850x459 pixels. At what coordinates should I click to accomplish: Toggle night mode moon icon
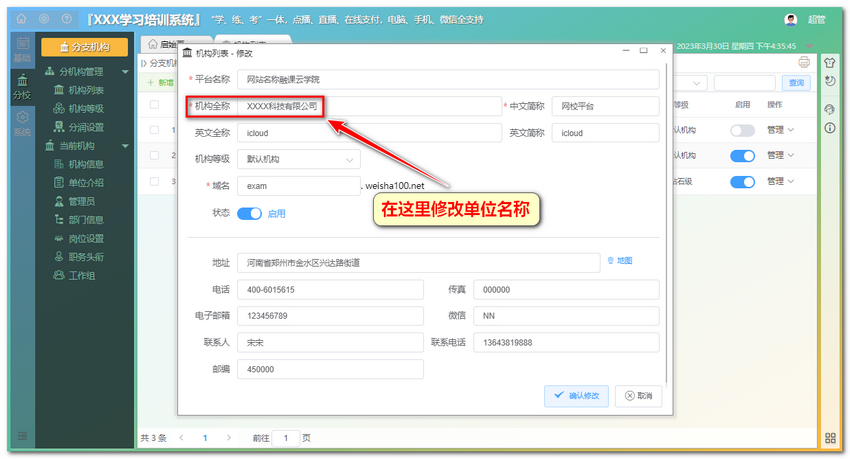click(x=829, y=81)
